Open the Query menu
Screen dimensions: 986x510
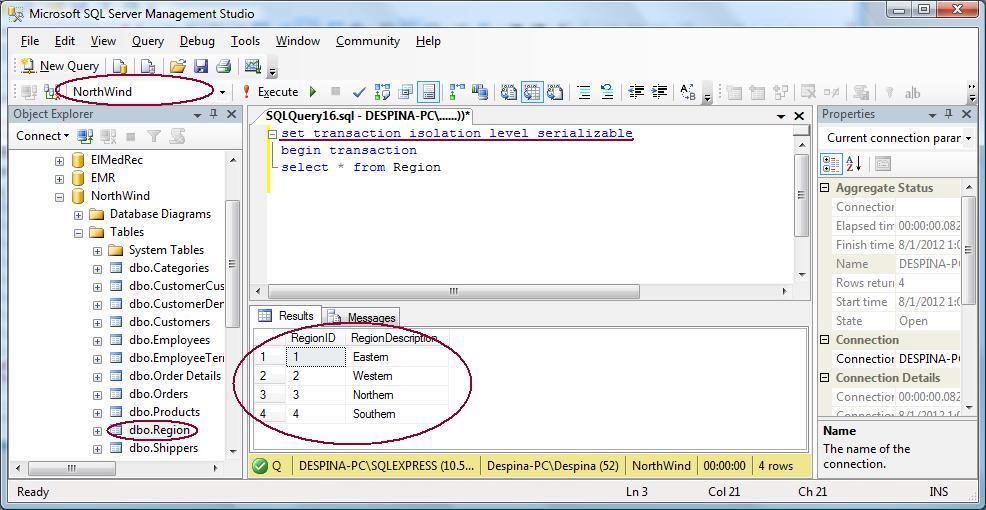click(148, 41)
